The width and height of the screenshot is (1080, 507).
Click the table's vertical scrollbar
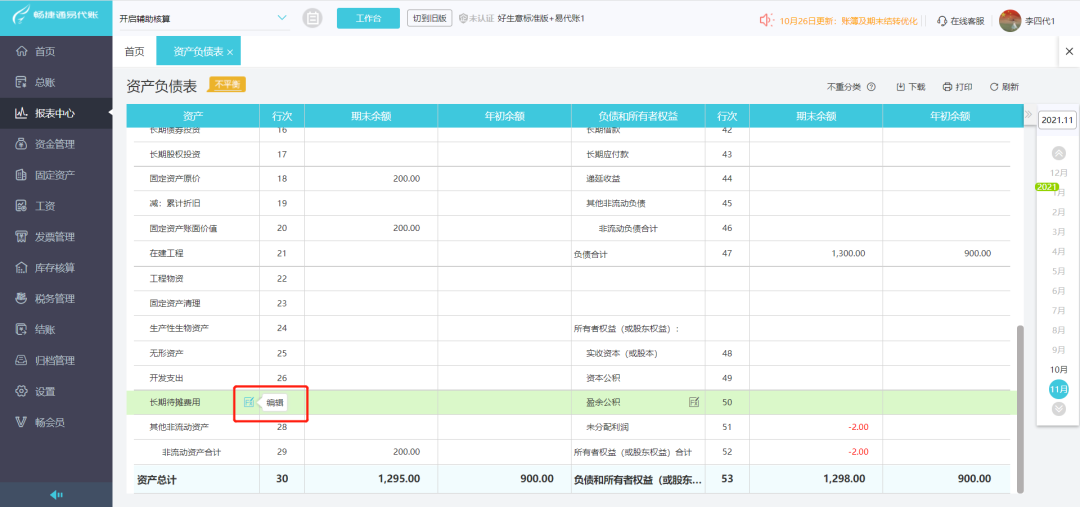1020,408
